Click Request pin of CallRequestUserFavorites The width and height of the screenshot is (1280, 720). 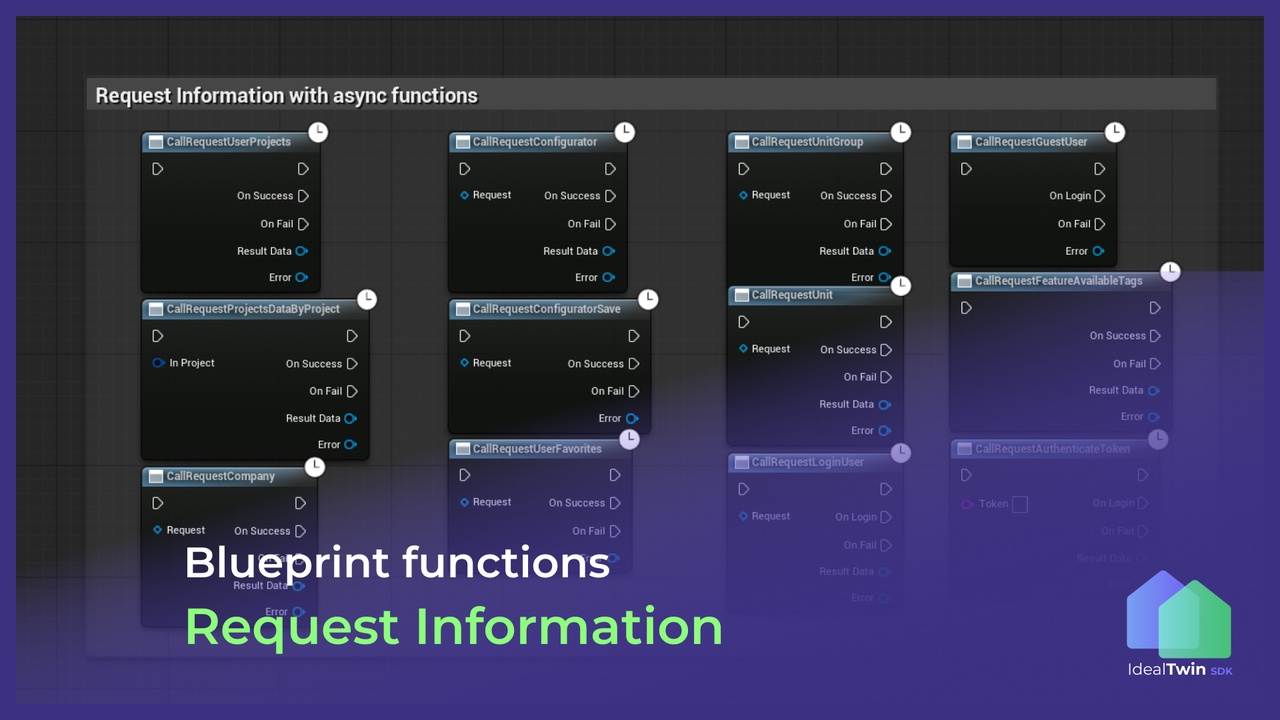pos(464,502)
